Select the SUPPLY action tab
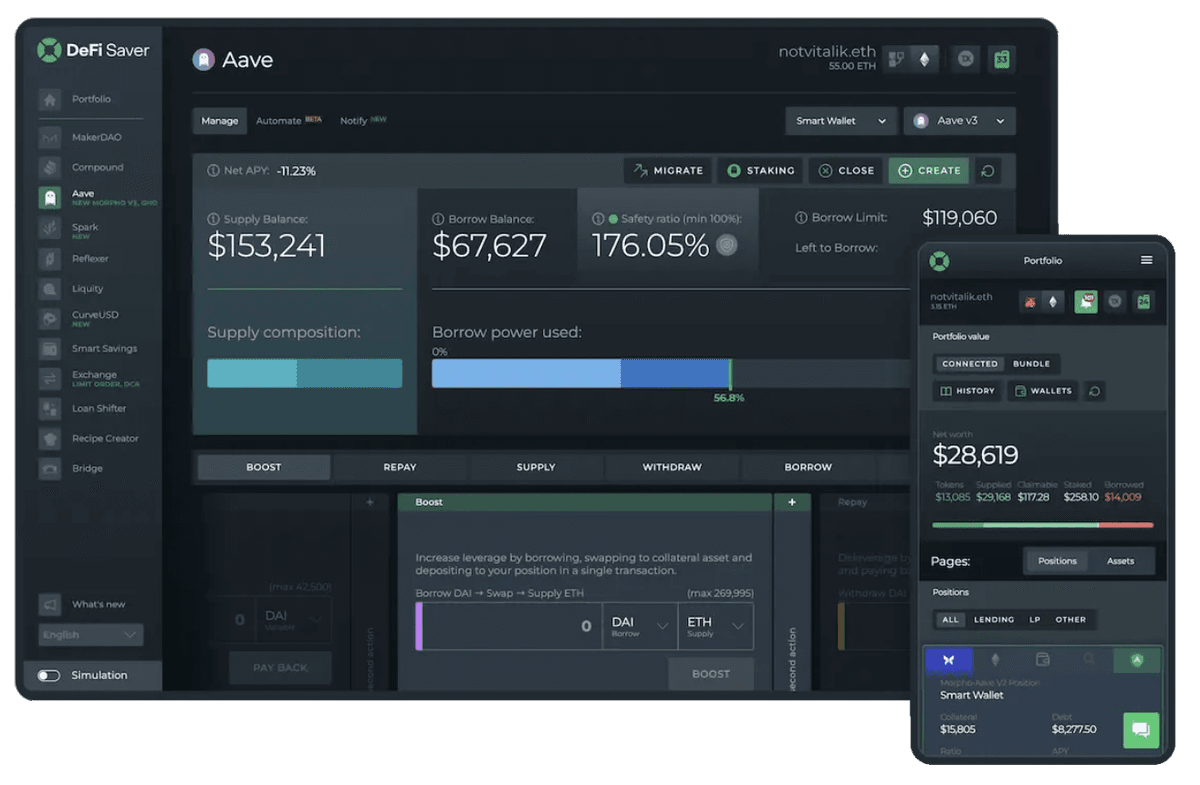The width and height of the screenshot is (1200, 785). 536,467
